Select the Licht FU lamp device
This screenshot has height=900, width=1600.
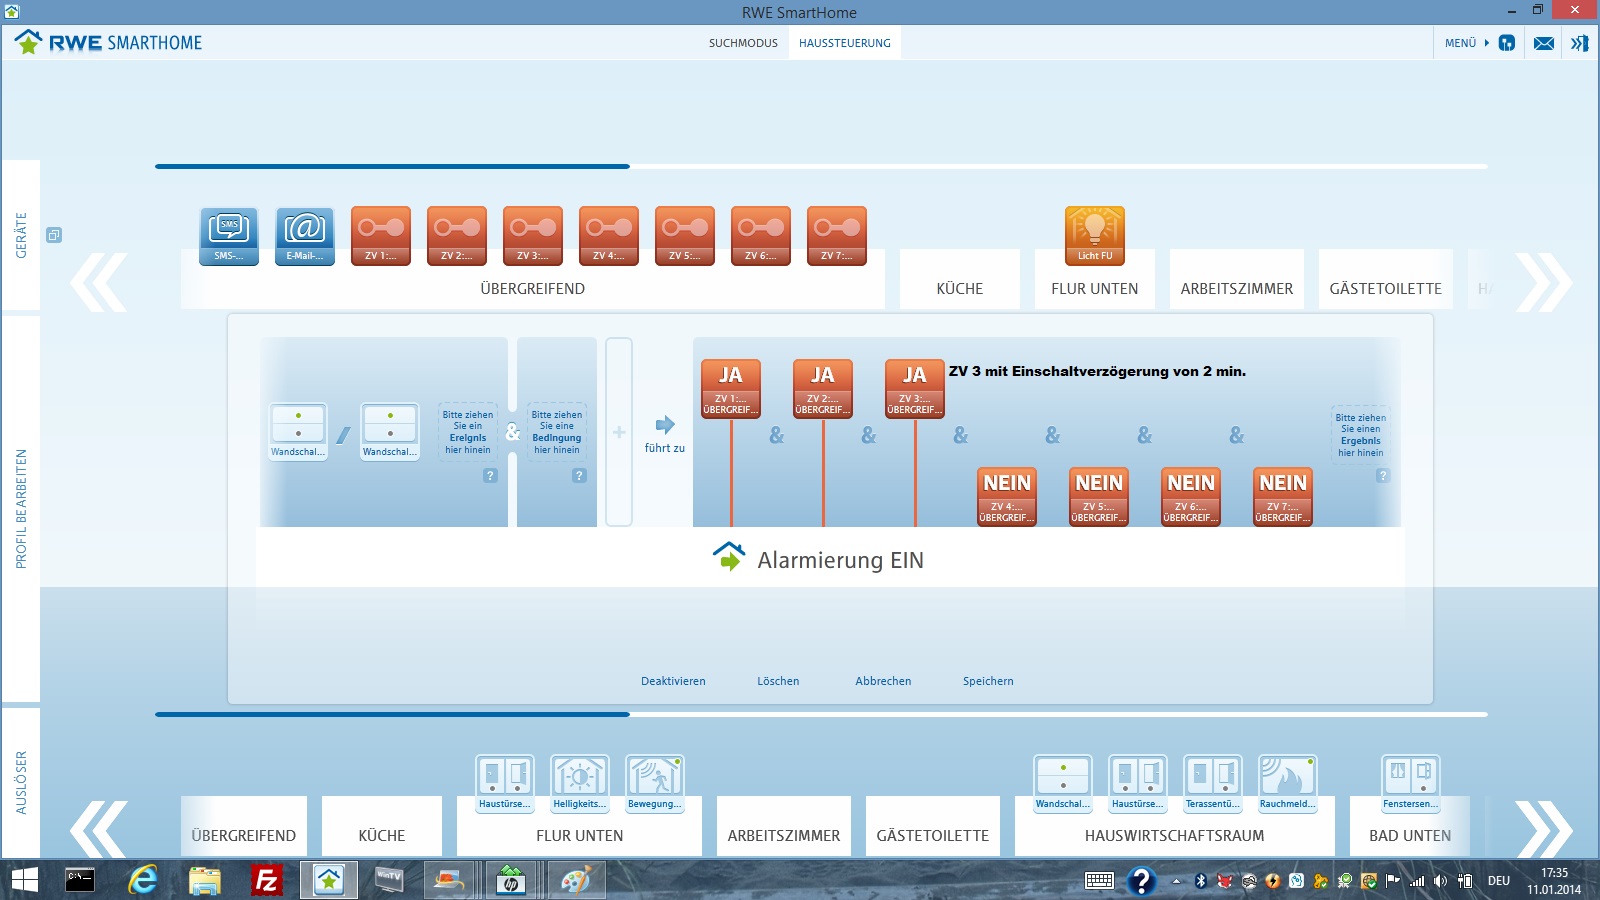click(1095, 236)
